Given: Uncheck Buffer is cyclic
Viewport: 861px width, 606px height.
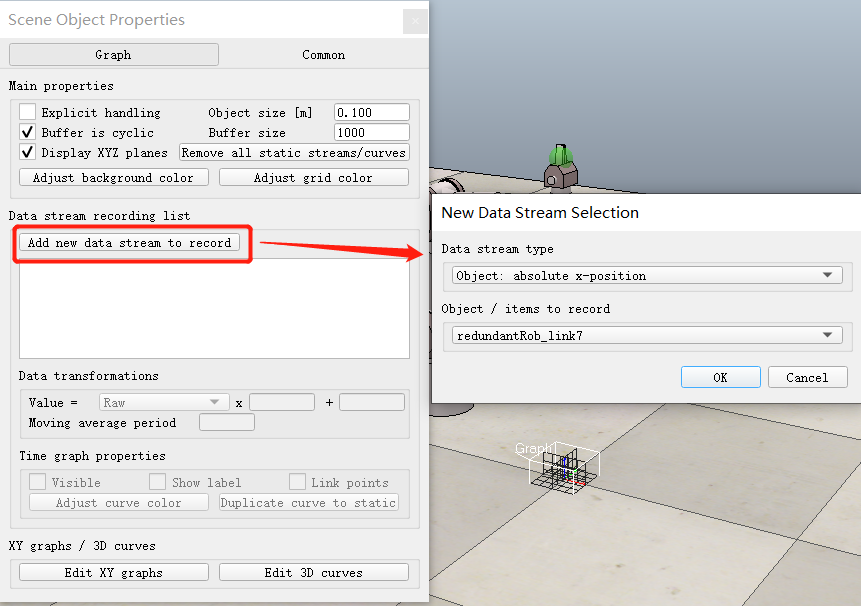Looking at the screenshot, I should coord(27,132).
